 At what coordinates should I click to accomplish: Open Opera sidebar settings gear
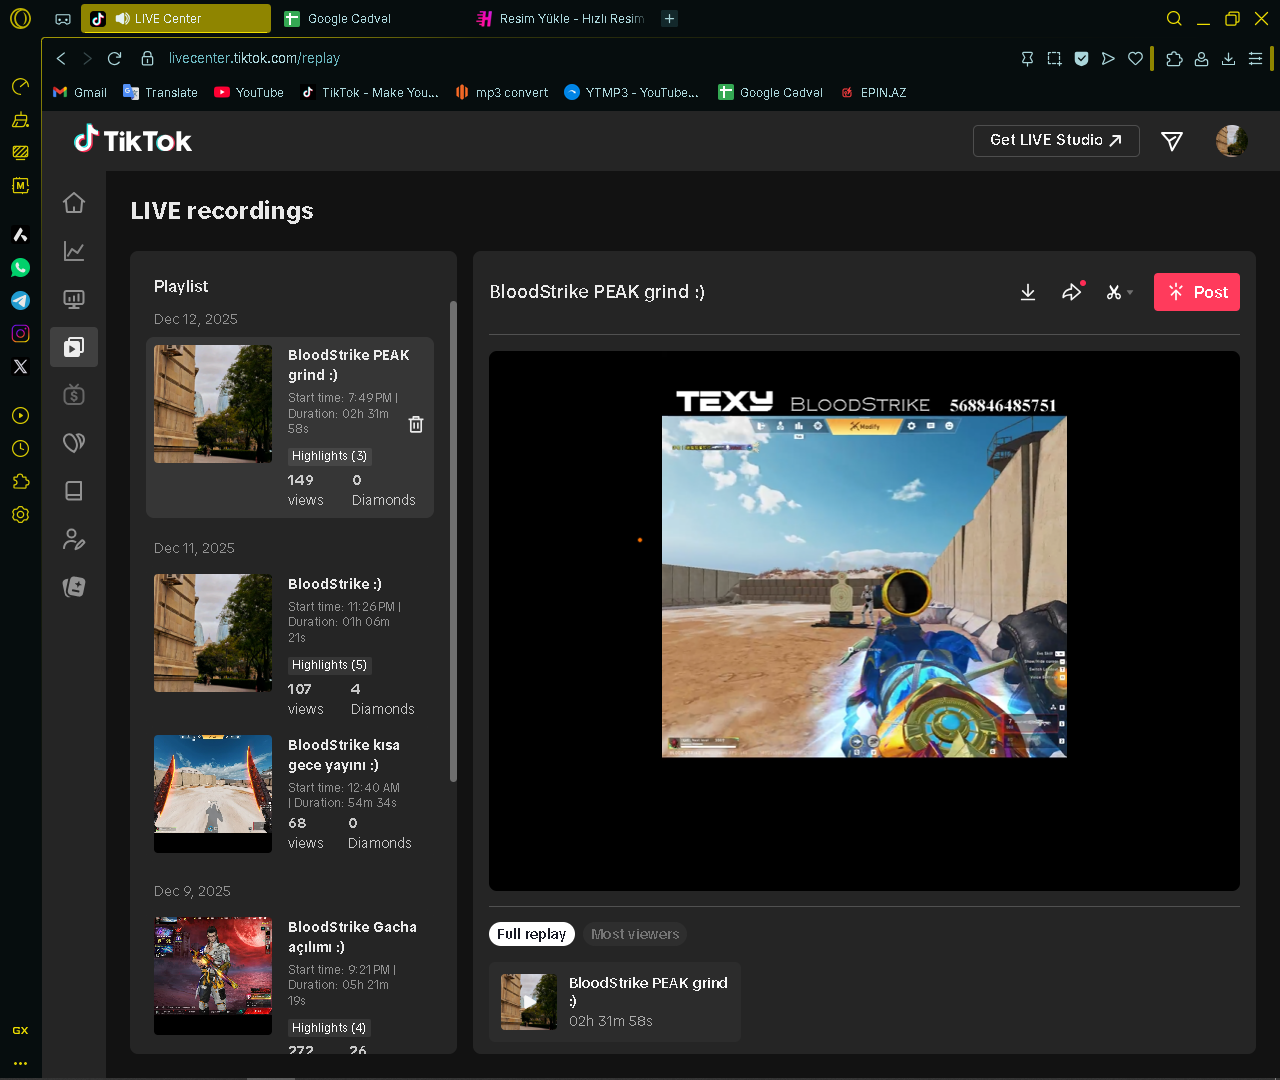[20, 515]
